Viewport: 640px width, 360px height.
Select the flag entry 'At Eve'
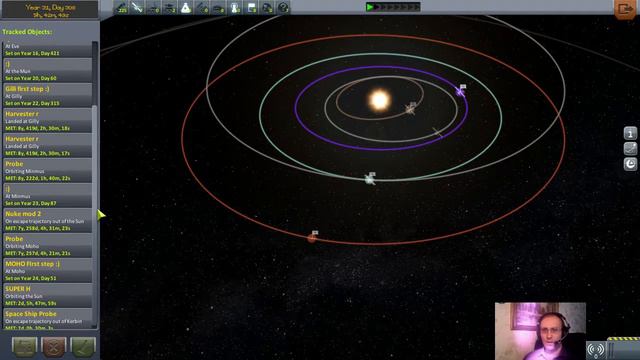[47, 49]
